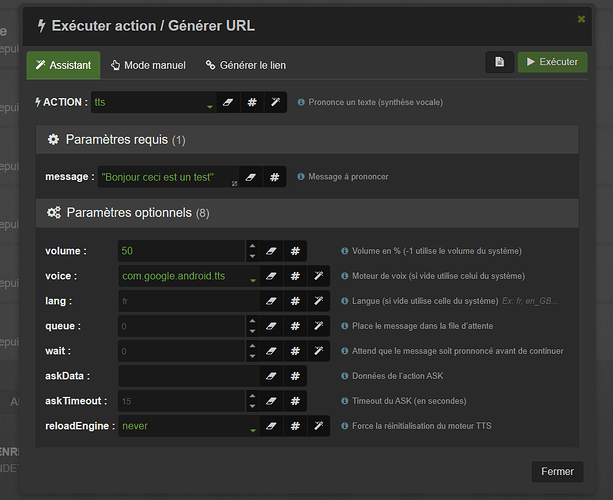Click info icon for Moteur de voix
613x500 pixels.
[344, 276]
